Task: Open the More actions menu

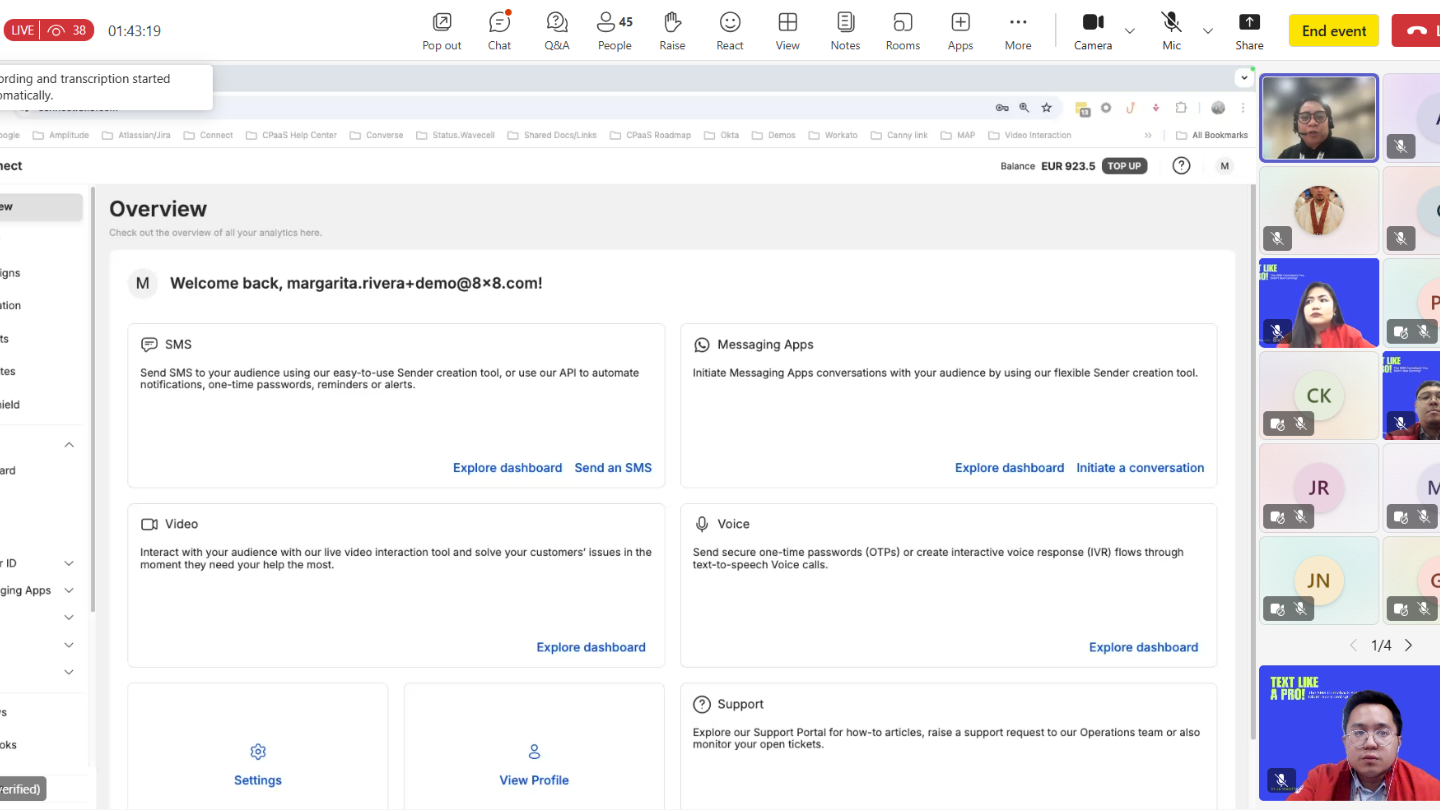Action: click(1018, 30)
